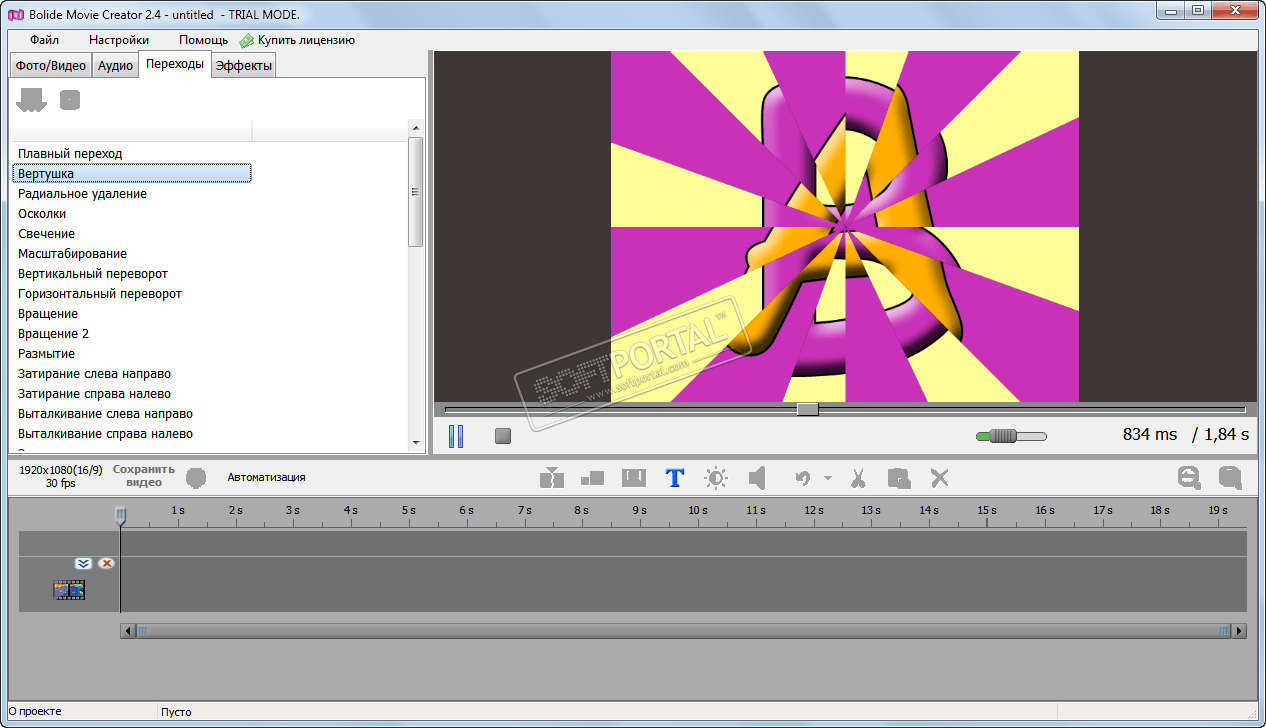Click the delete X icon in toolbar

(x=939, y=478)
